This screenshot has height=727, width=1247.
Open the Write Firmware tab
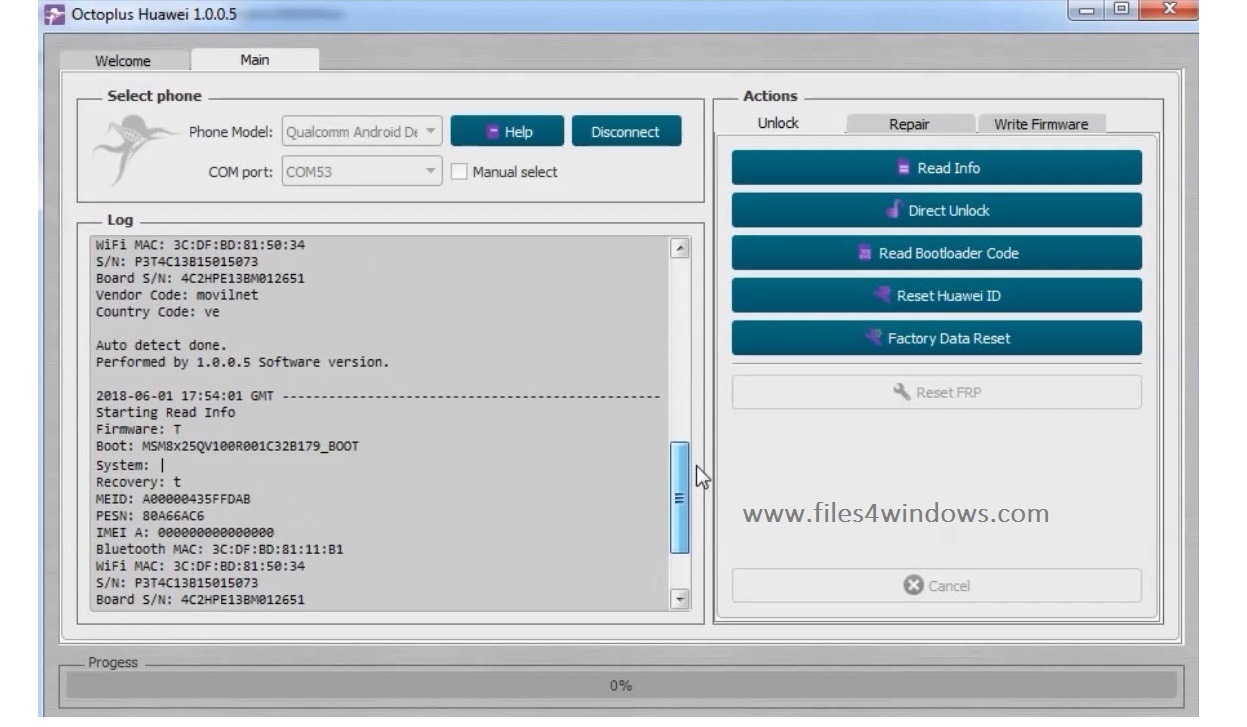pos(1041,124)
